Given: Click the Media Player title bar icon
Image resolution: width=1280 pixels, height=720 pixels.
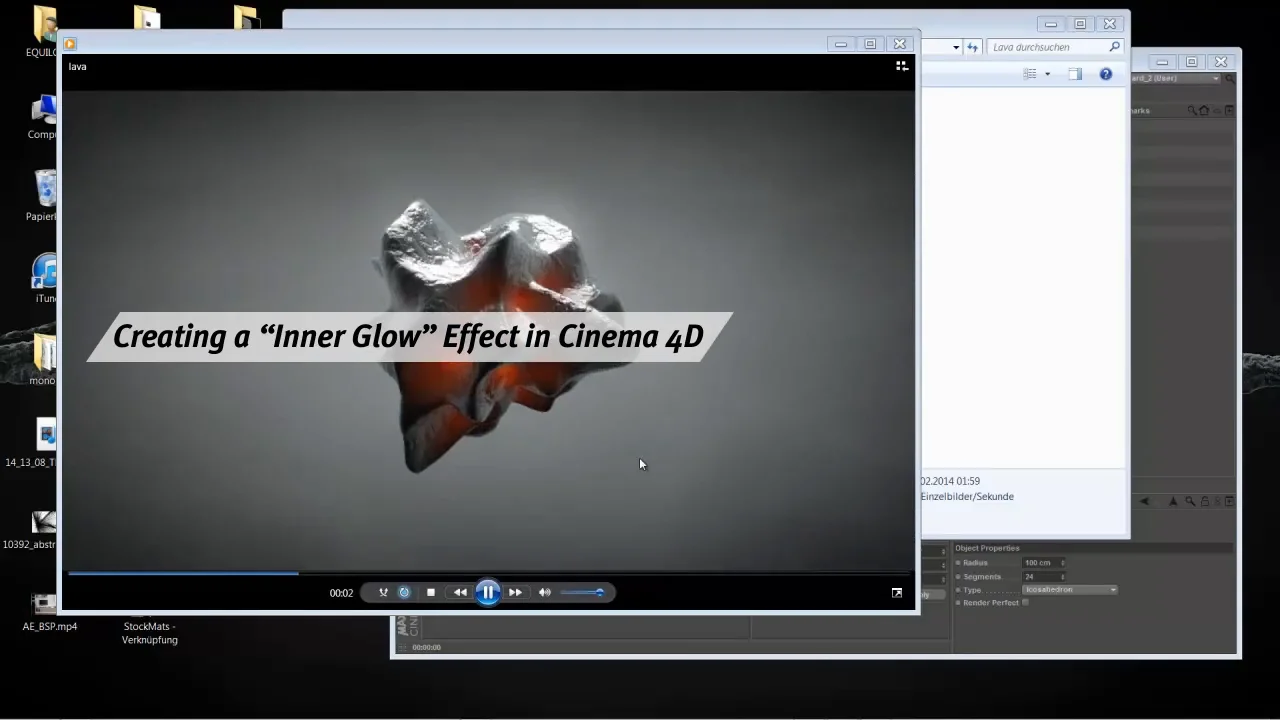Looking at the screenshot, I should click(x=70, y=43).
